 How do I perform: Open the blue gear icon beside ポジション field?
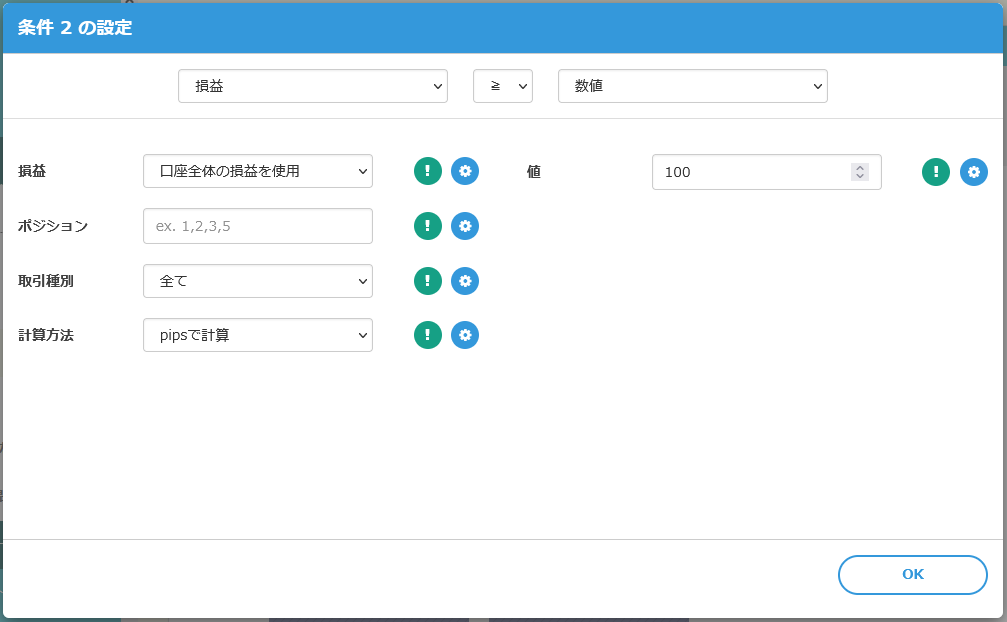click(465, 226)
